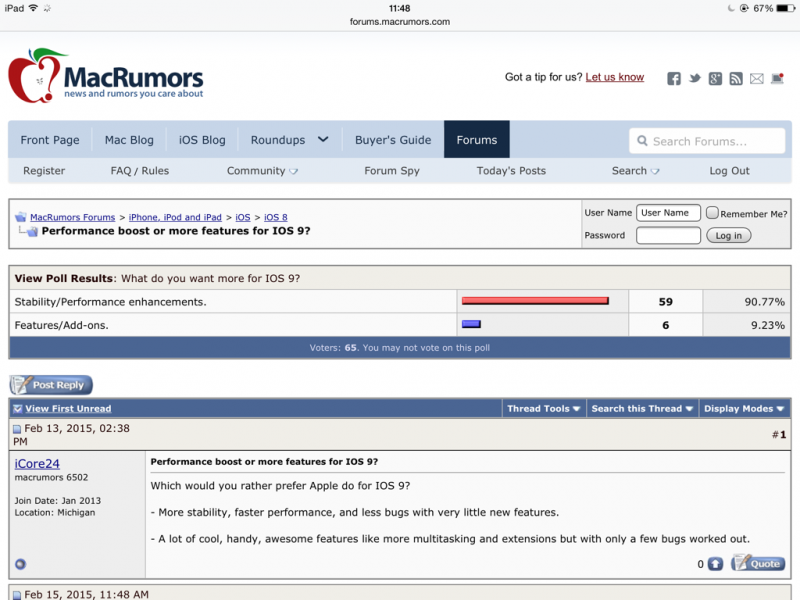Click the Let us know link

coord(614,77)
